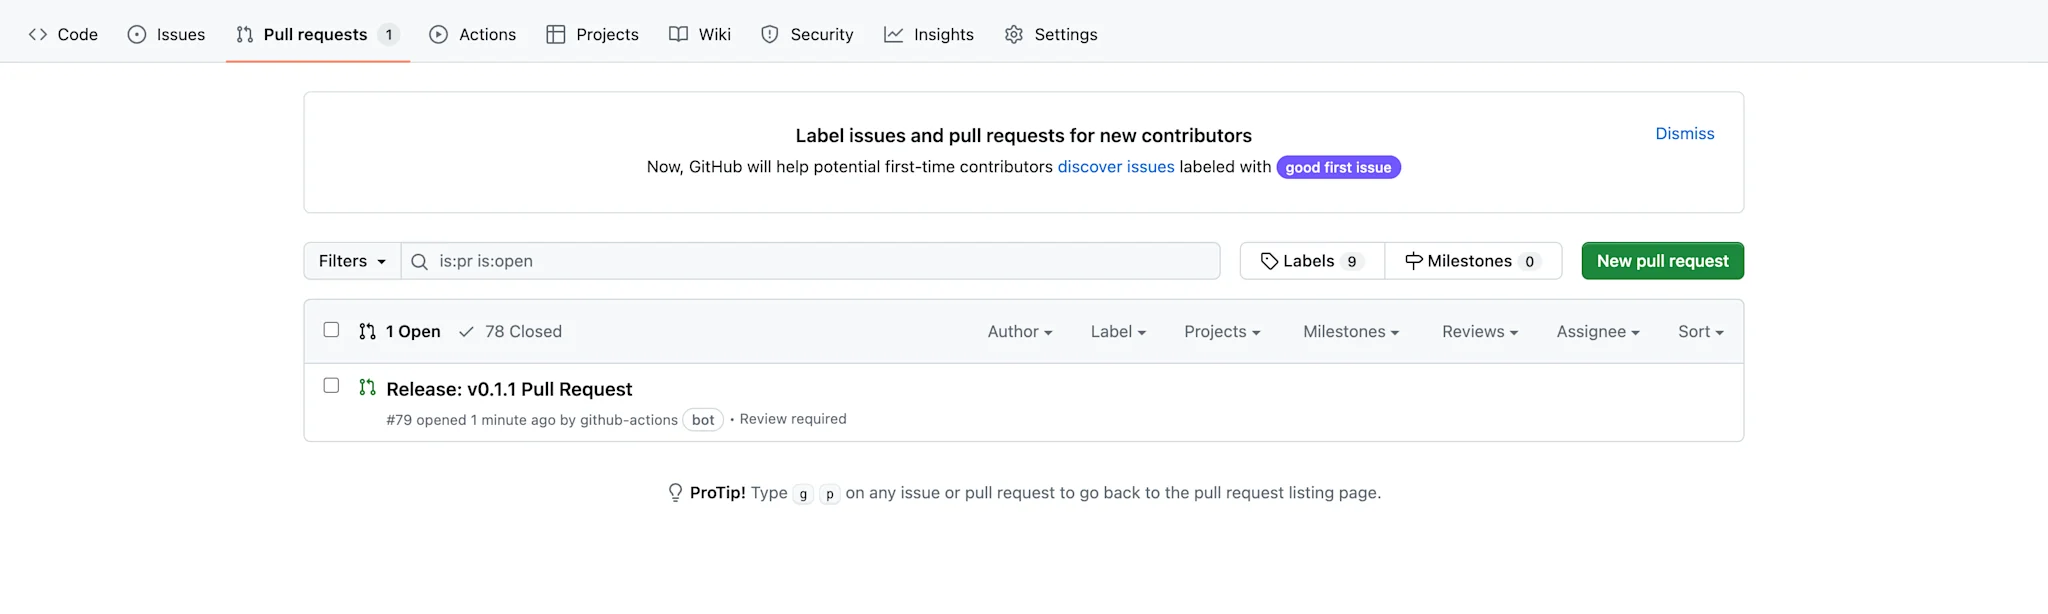Focus the 'is:pr is:open' search field
This screenshot has width=2048, height=614.
[811, 261]
